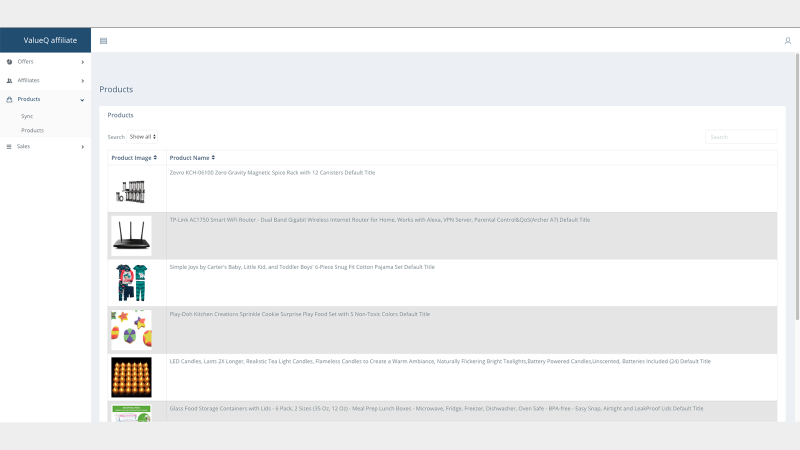Focus the Search input field
Screen dimensions: 800x450
[741, 137]
